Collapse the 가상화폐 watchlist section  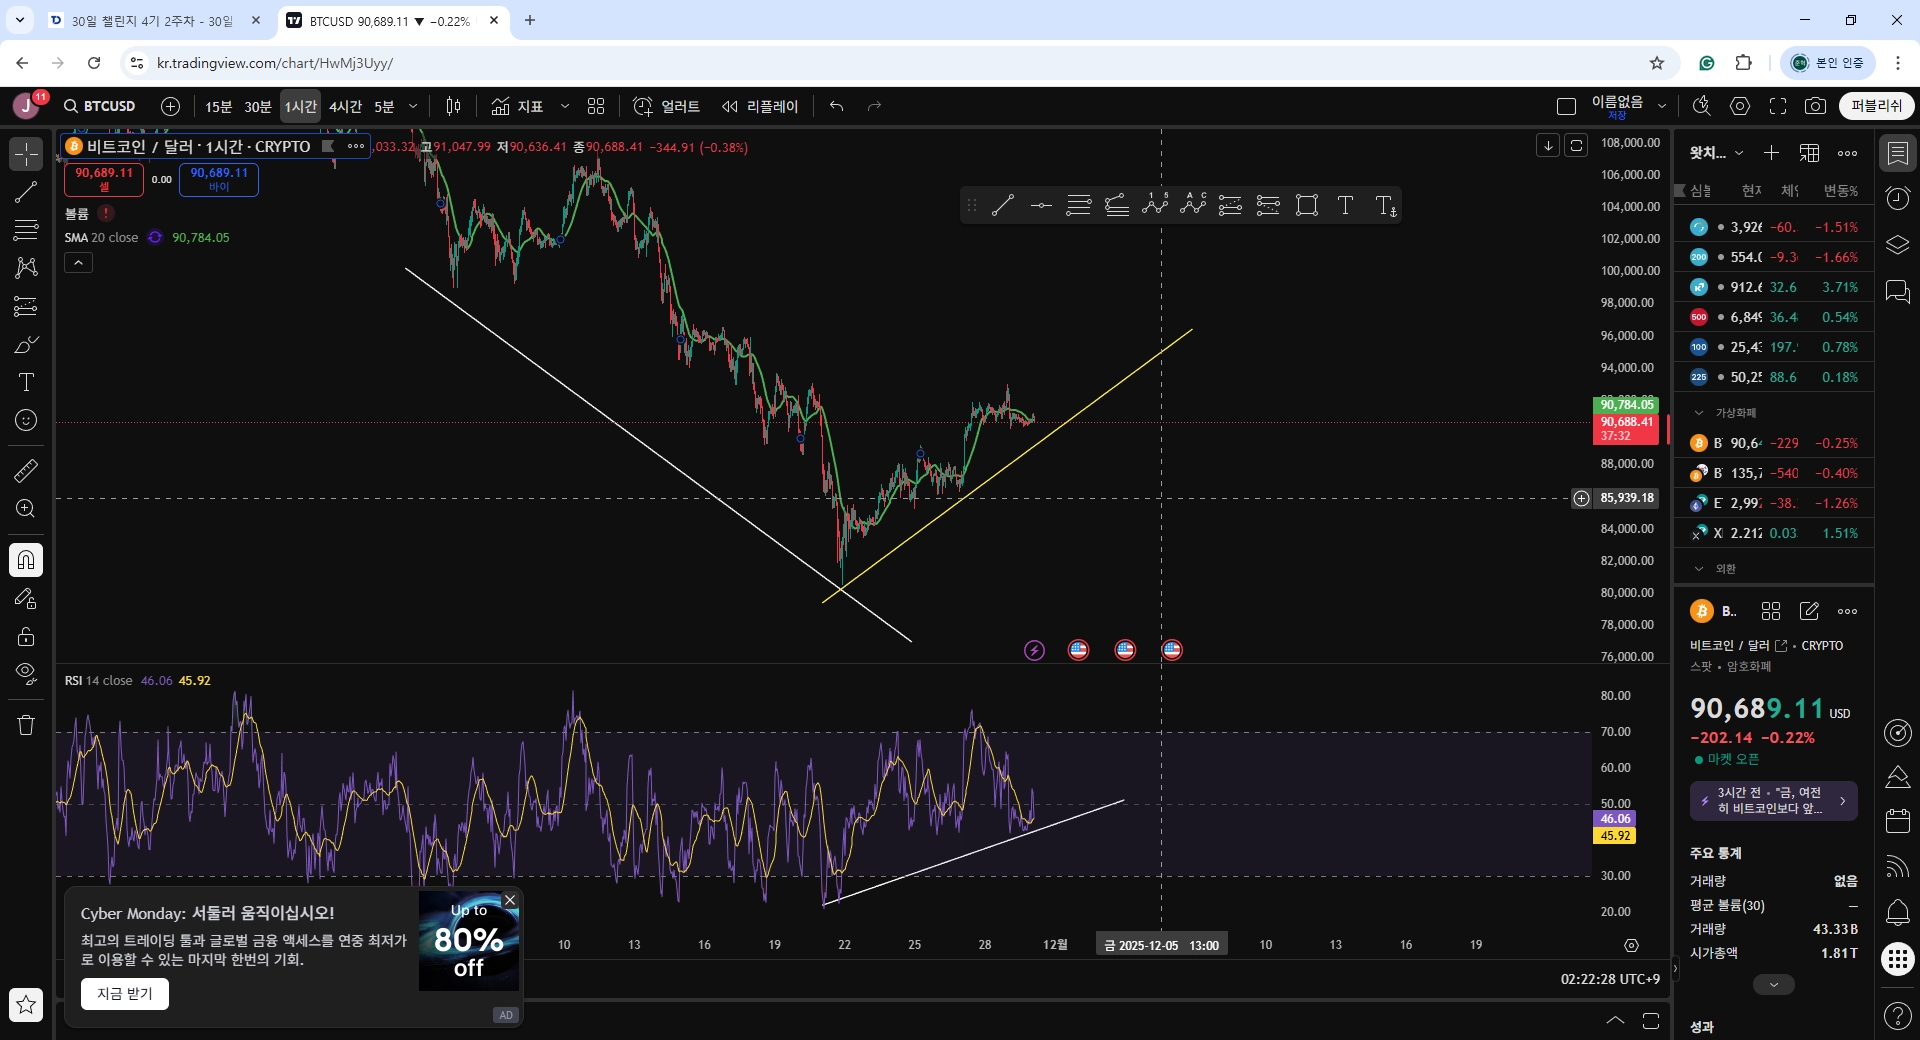pos(1698,413)
